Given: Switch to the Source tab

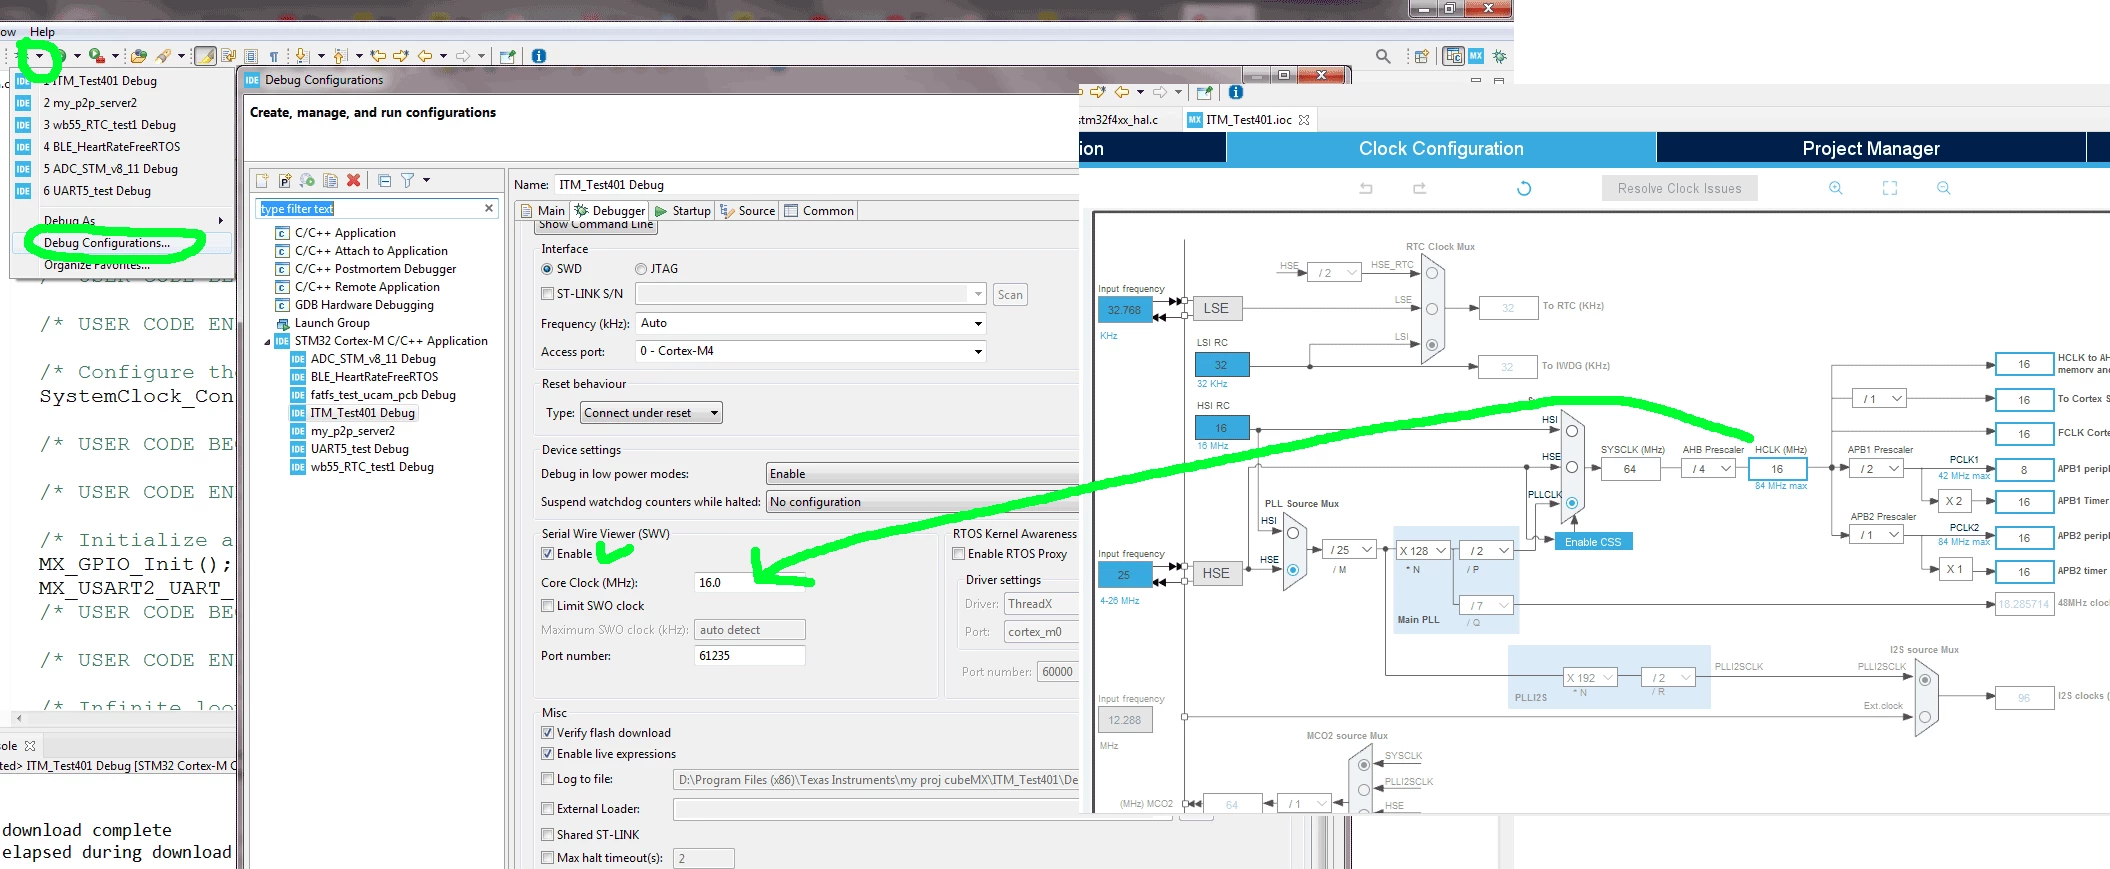Looking at the screenshot, I should click(748, 211).
